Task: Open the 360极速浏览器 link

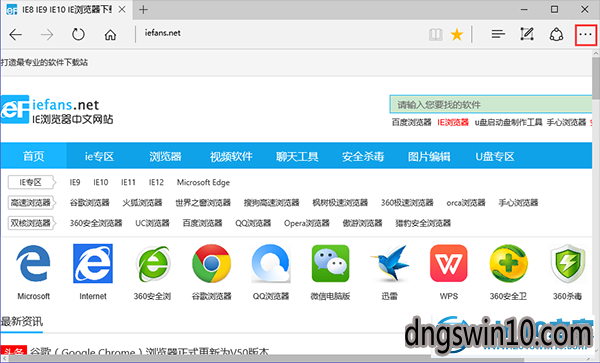Action: click(407, 203)
